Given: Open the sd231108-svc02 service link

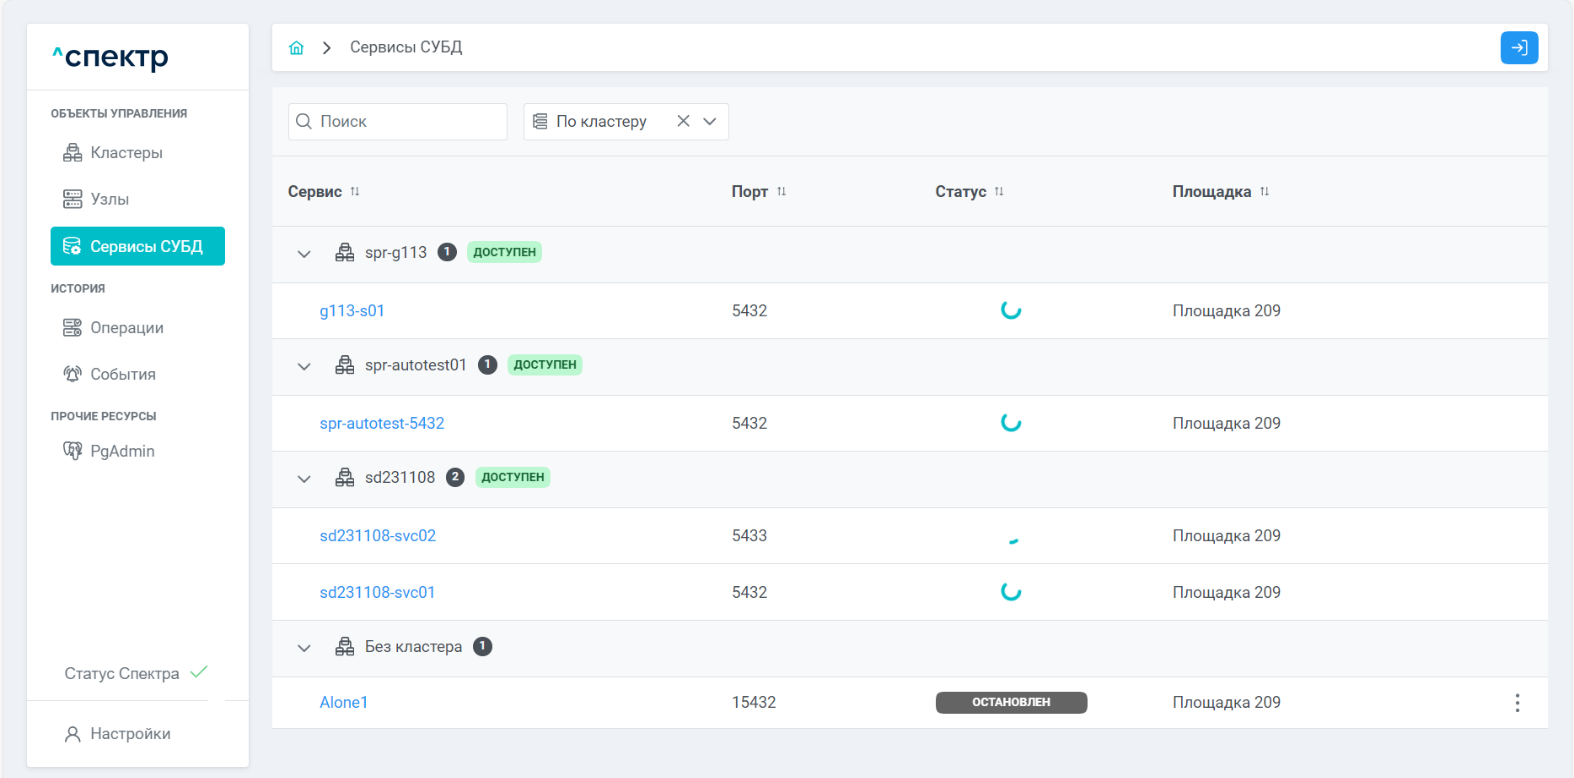Looking at the screenshot, I should [x=377, y=536].
